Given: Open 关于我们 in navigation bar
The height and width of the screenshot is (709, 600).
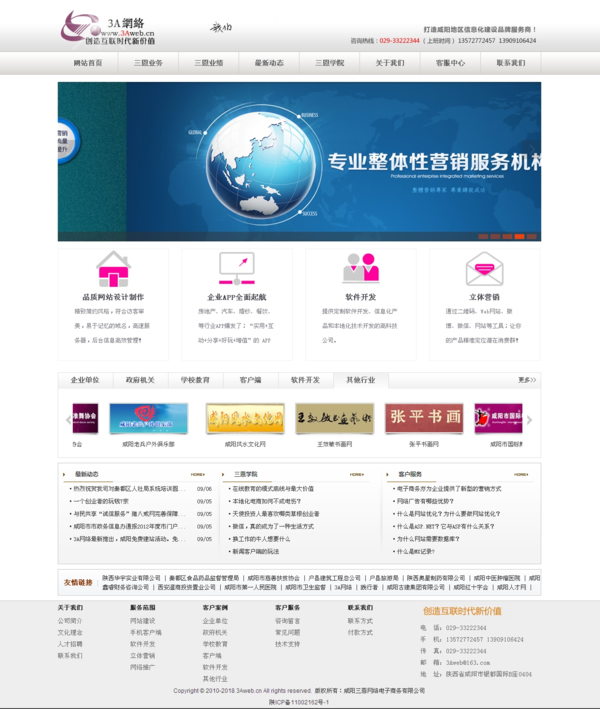Looking at the screenshot, I should [x=390, y=63].
